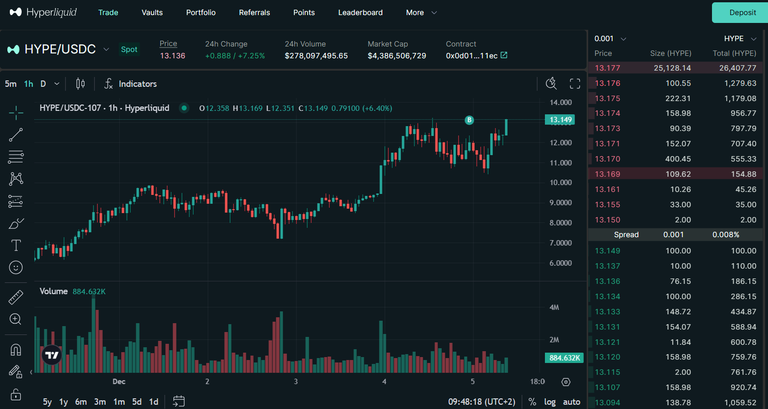Toggle the green market status dot
Image resolution: width=768 pixels, height=409 pixels.
click(x=184, y=108)
